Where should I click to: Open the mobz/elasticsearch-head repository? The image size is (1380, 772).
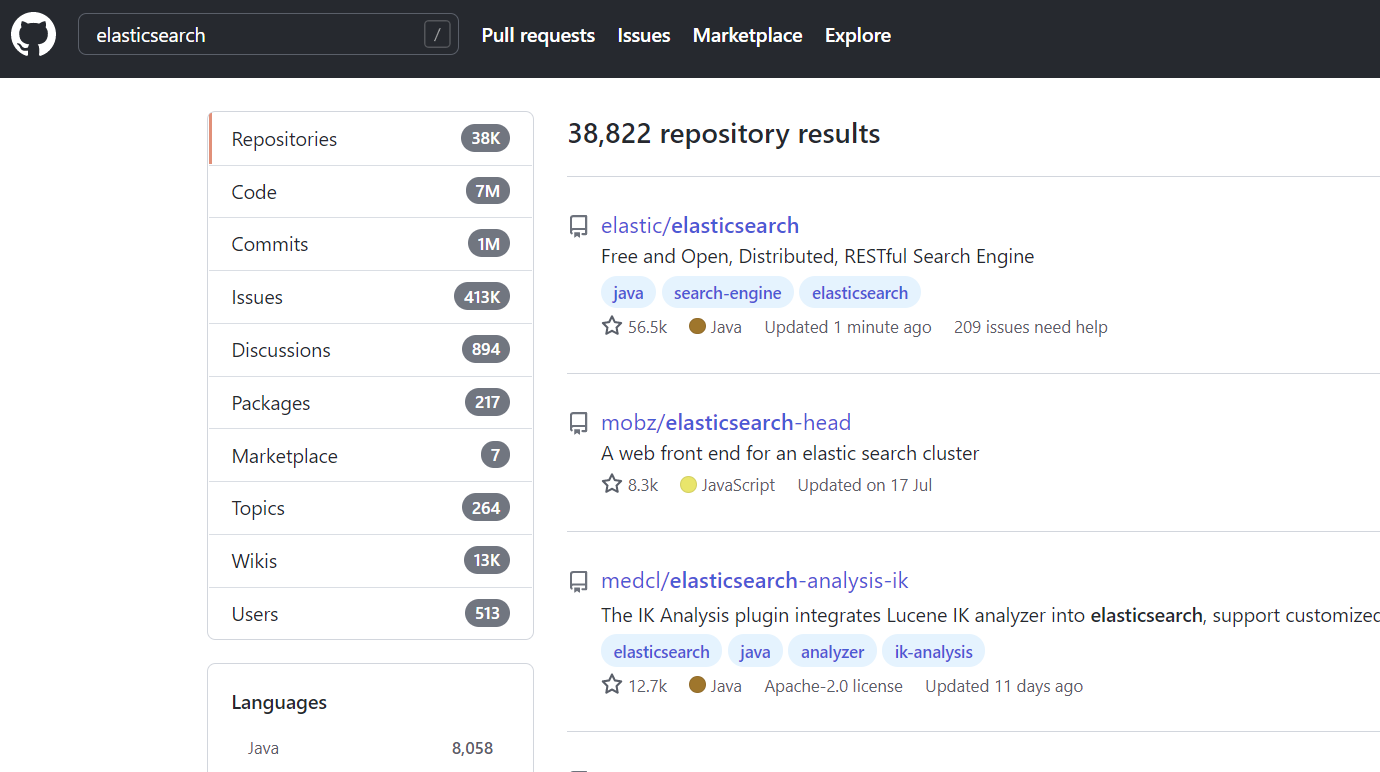point(726,422)
